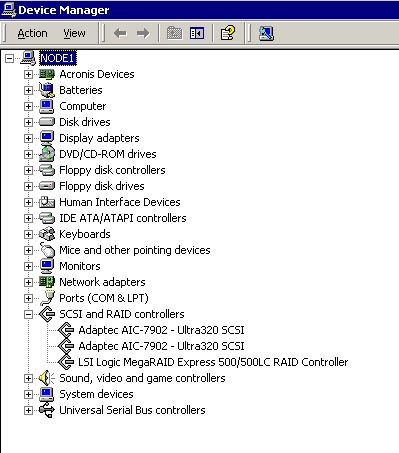Click the Up one level folder icon
The width and height of the screenshot is (399, 453).
pyautogui.click(x=174, y=33)
